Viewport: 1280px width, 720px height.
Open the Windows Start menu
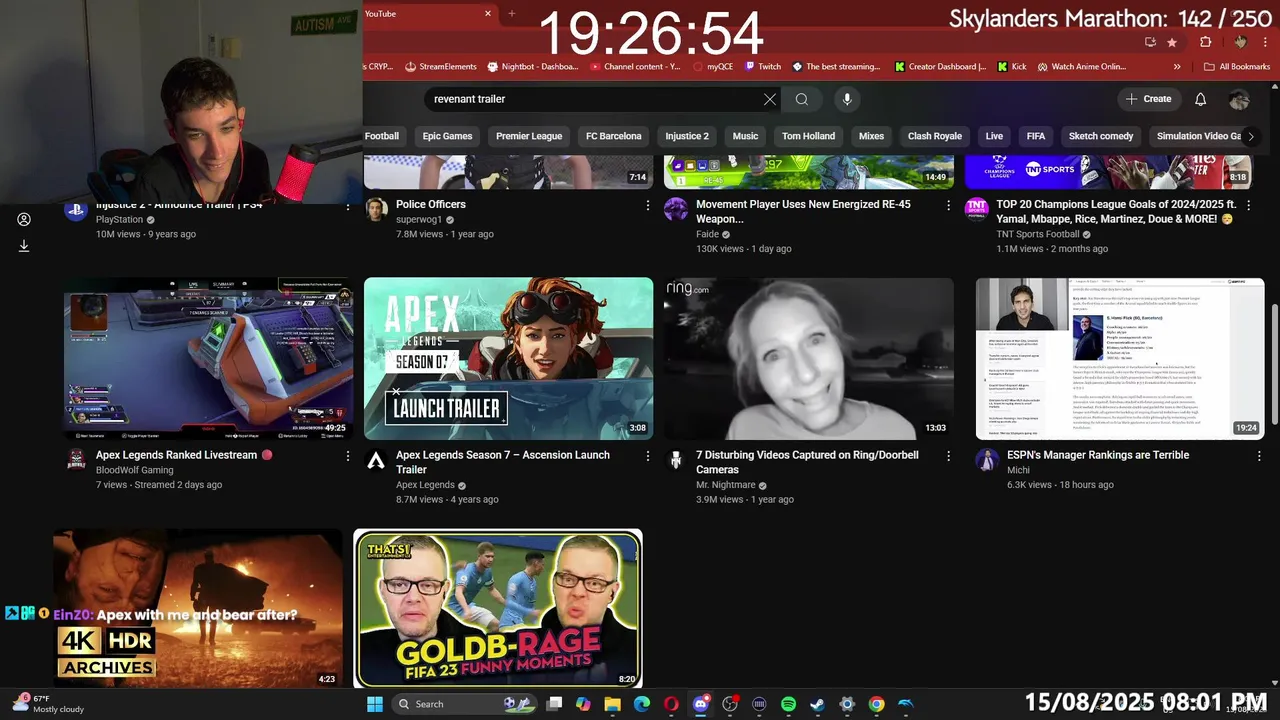point(375,704)
